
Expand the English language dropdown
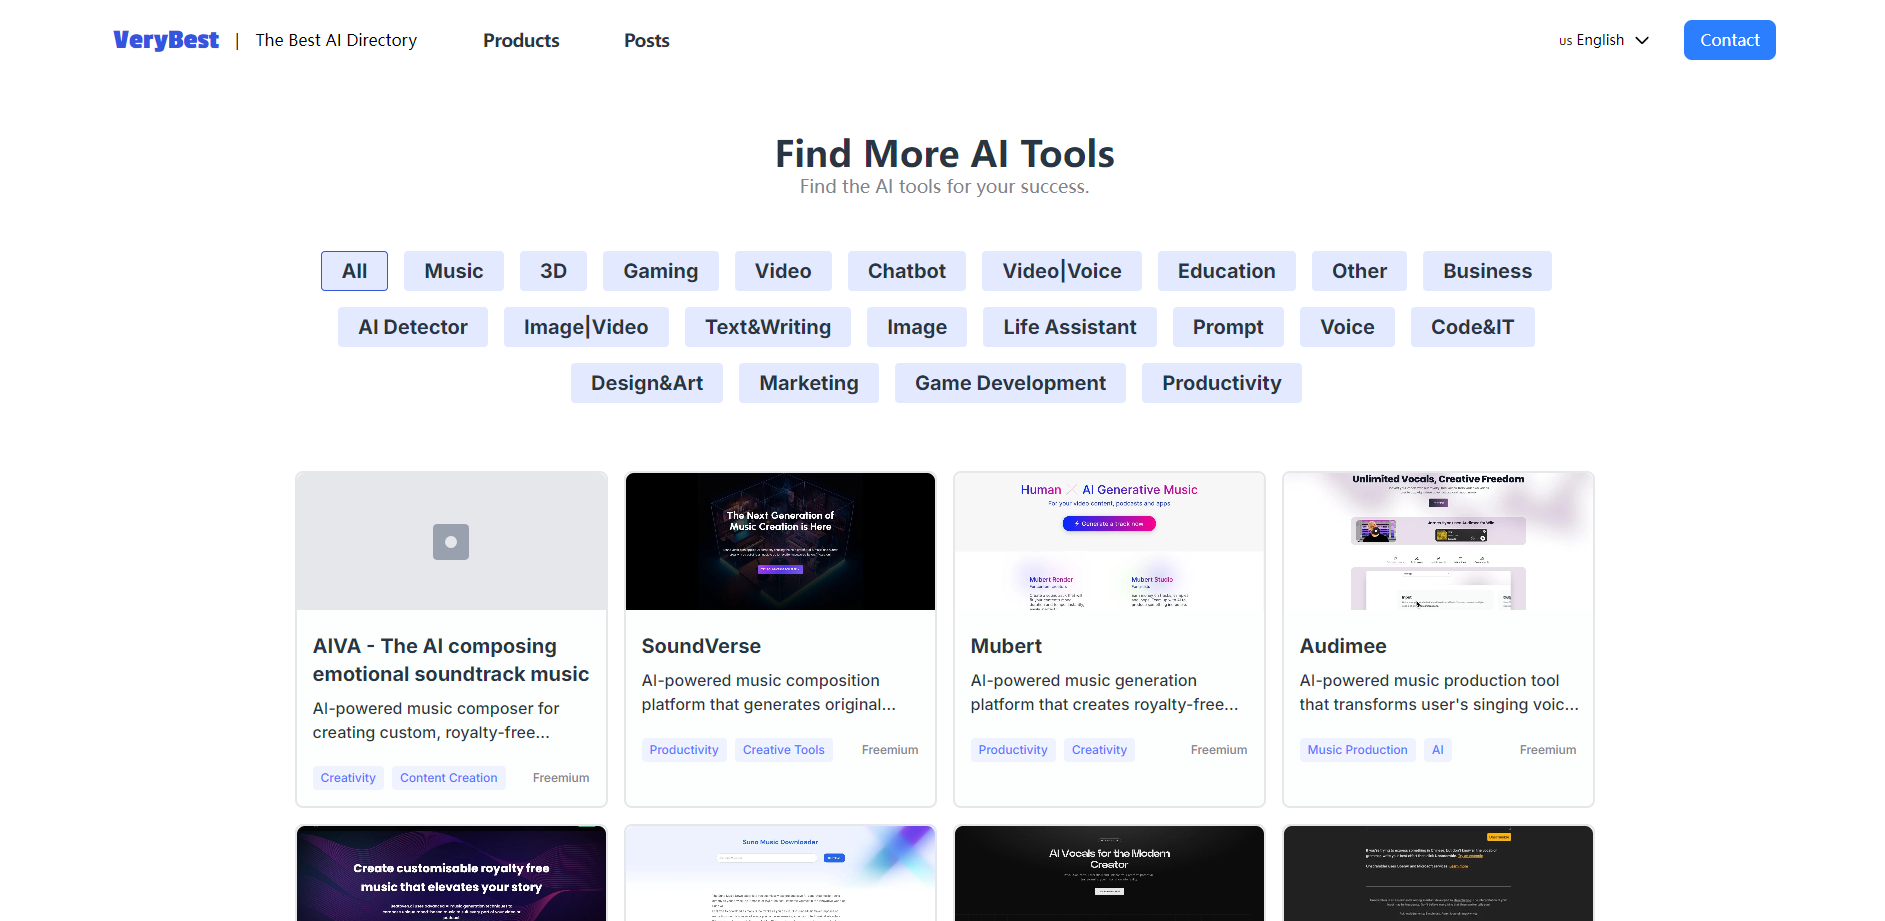1604,40
